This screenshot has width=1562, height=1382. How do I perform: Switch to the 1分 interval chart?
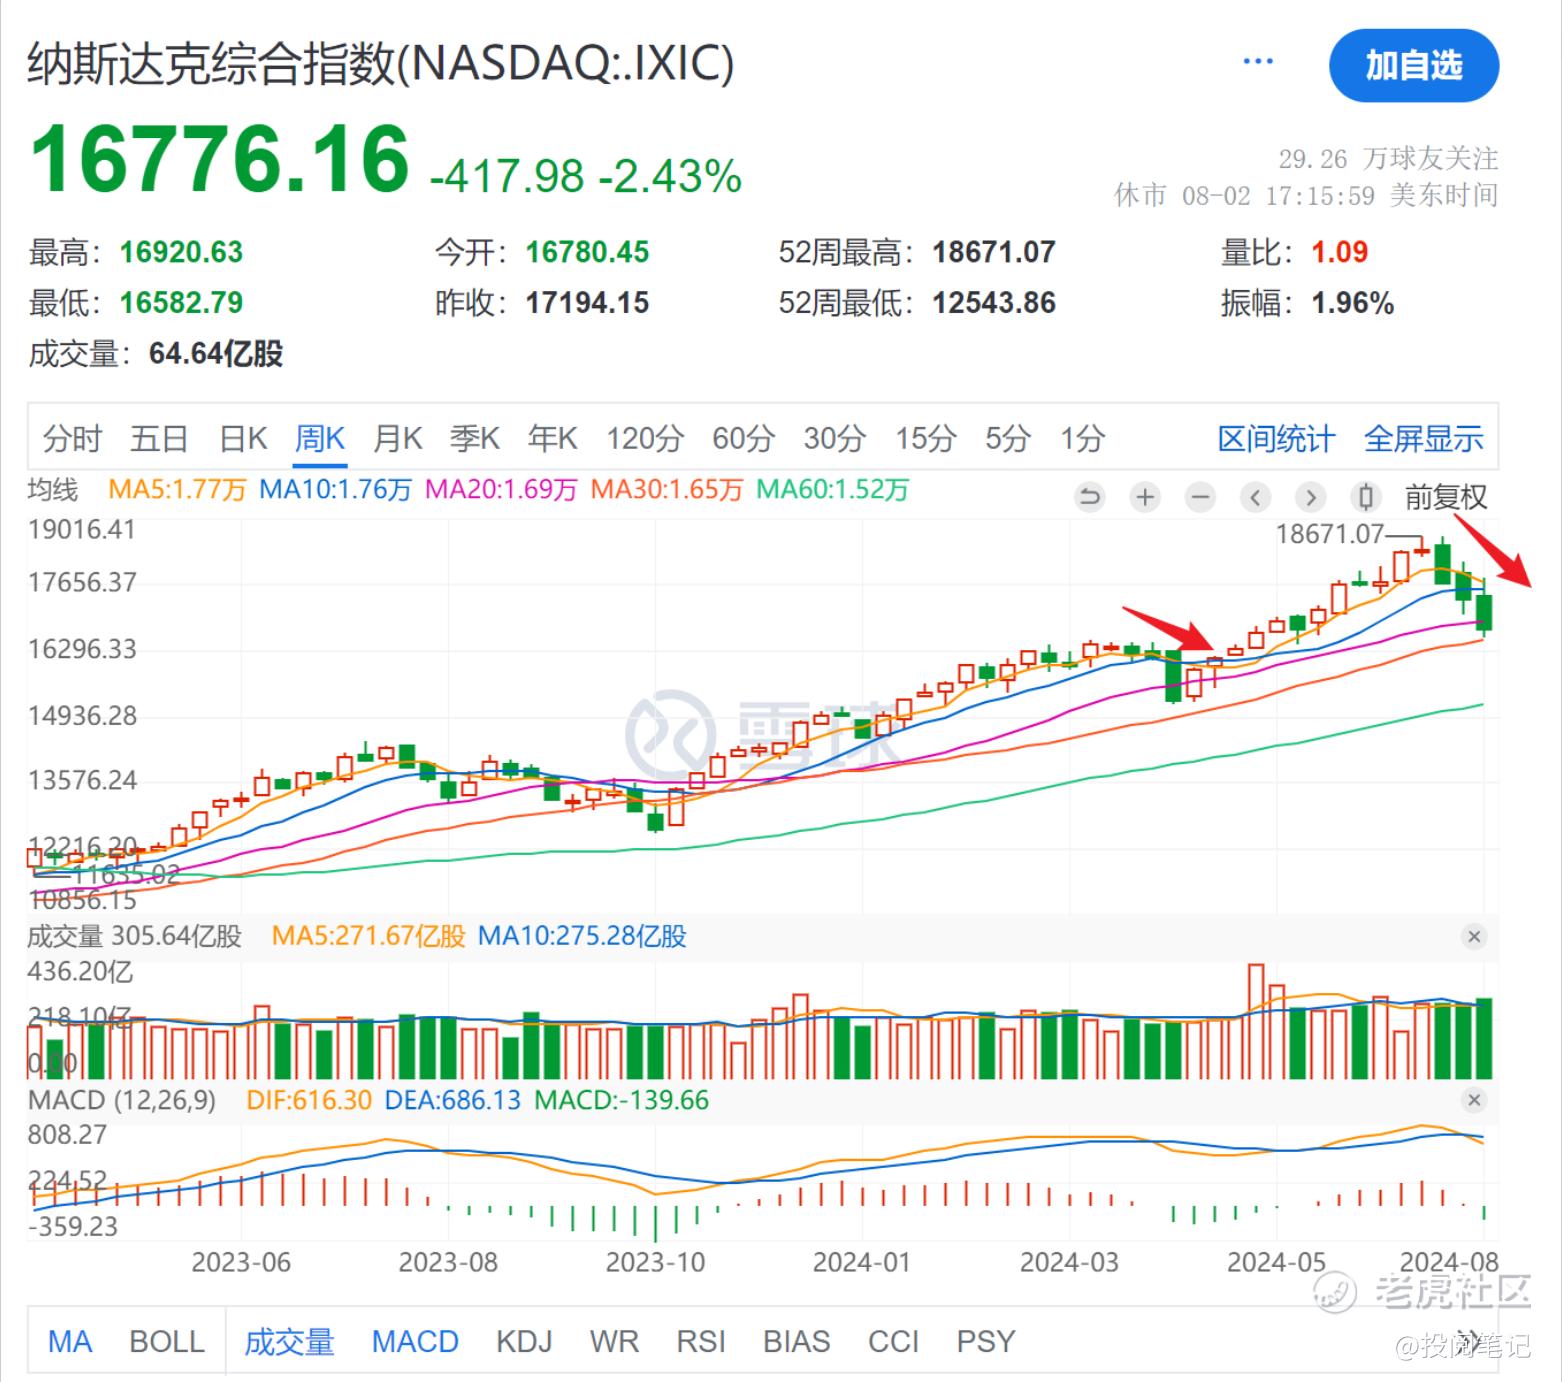coord(1082,438)
